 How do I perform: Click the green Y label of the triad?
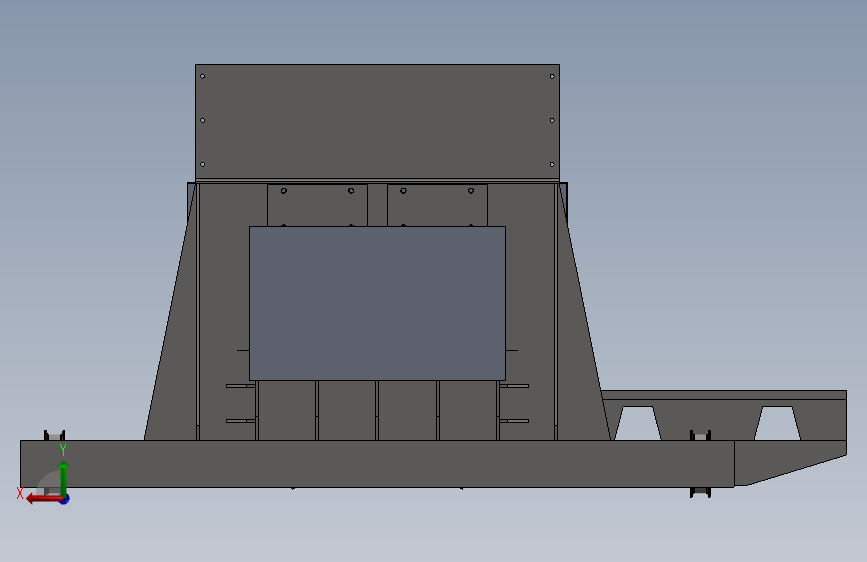63,450
